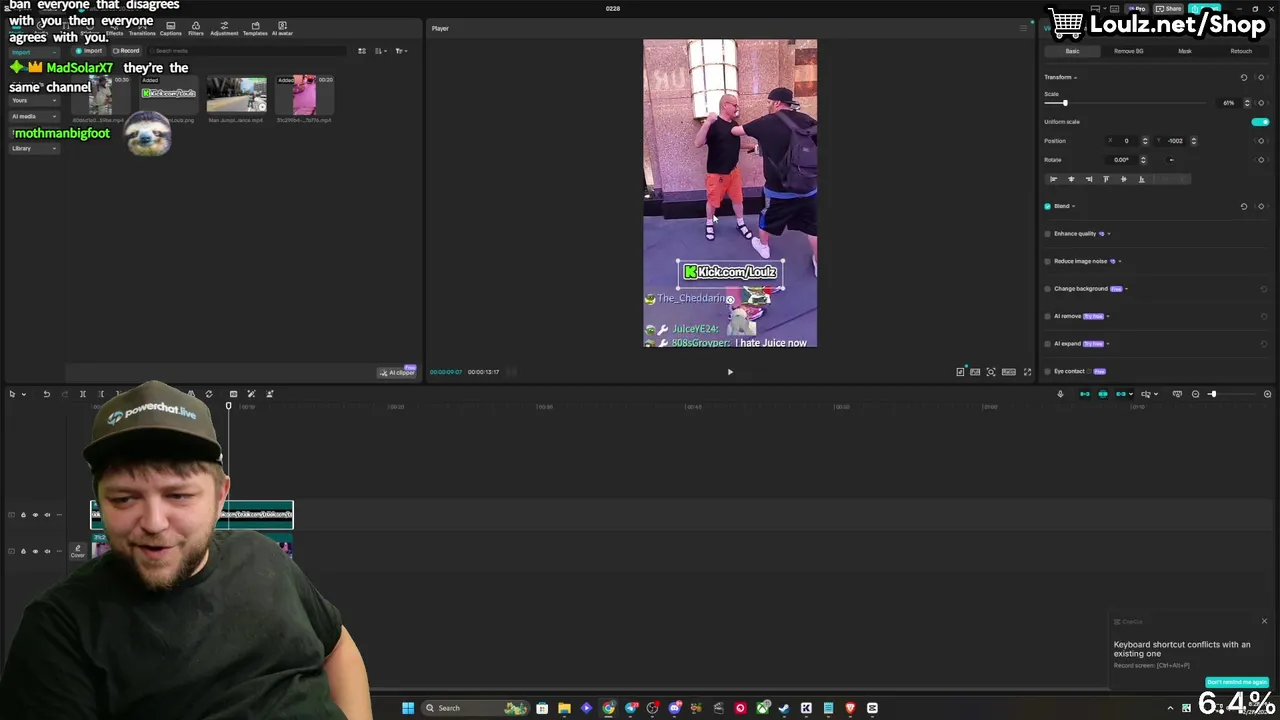The width and height of the screenshot is (1280, 720).
Task: Toggle main track magnet snapping
Action: 1085,394
